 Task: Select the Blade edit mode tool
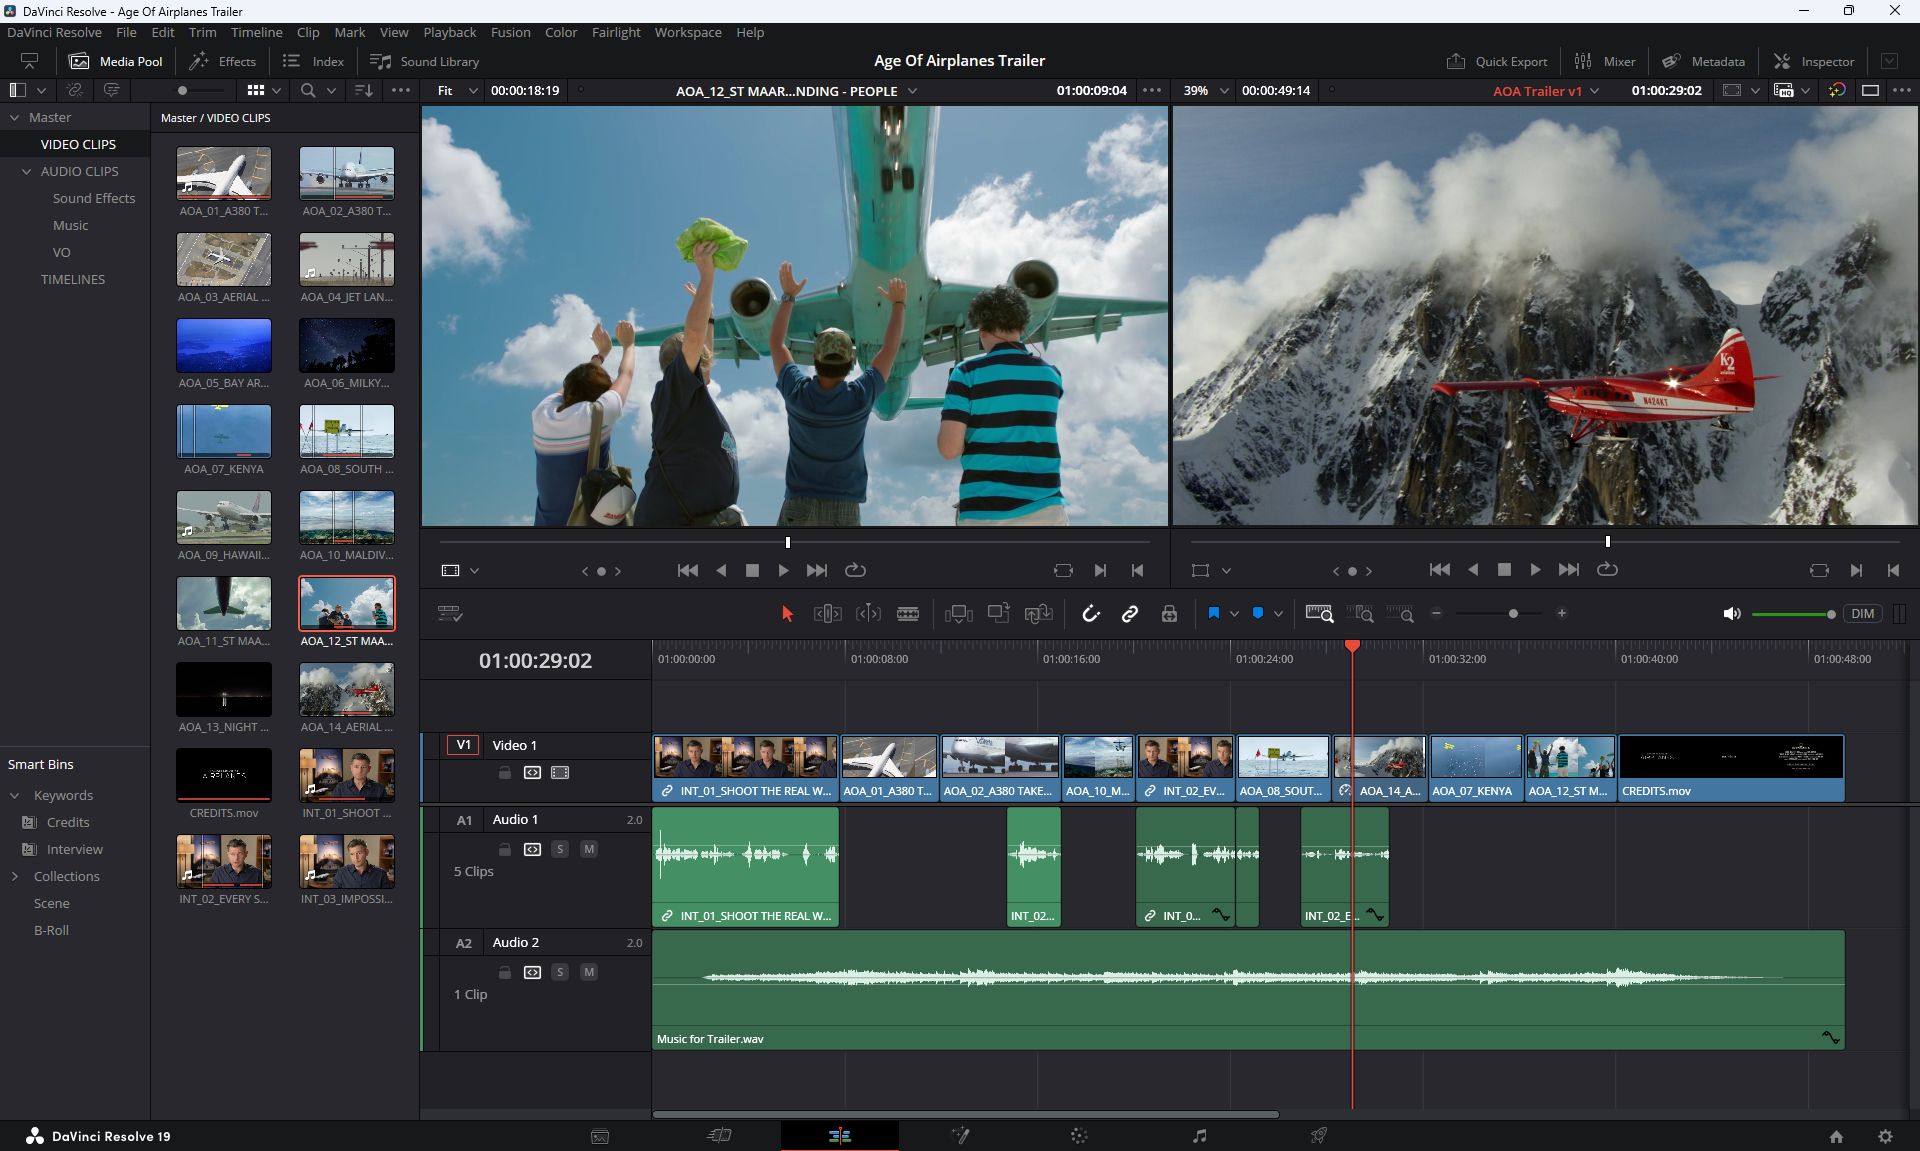908,614
